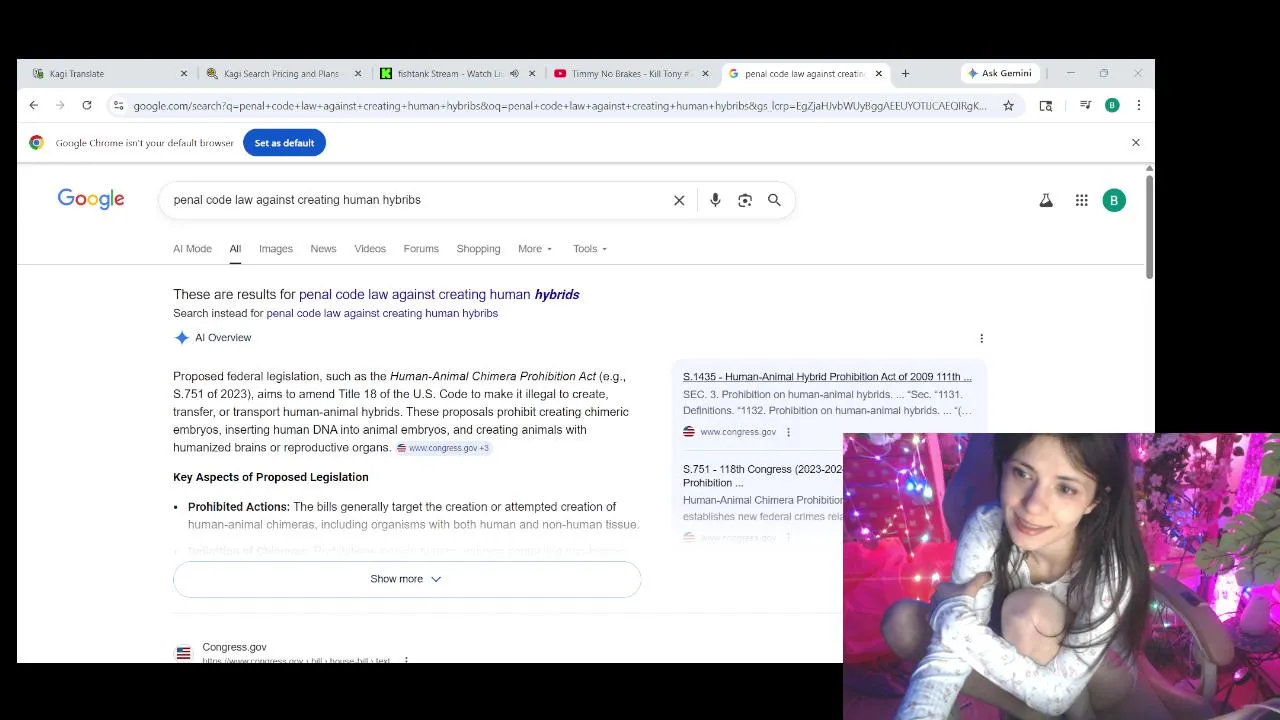Open the www.congress.gov +3 source chip
The width and height of the screenshot is (1280, 720).
[x=443, y=448]
